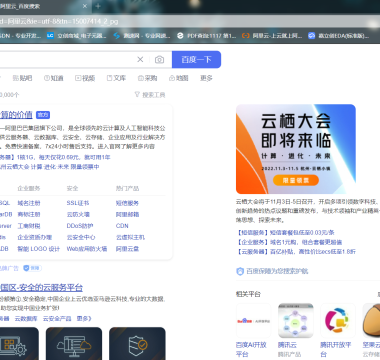Clear the search box with the X icon
Viewport: 380px width, 360px height.
(x=140, y=59)
